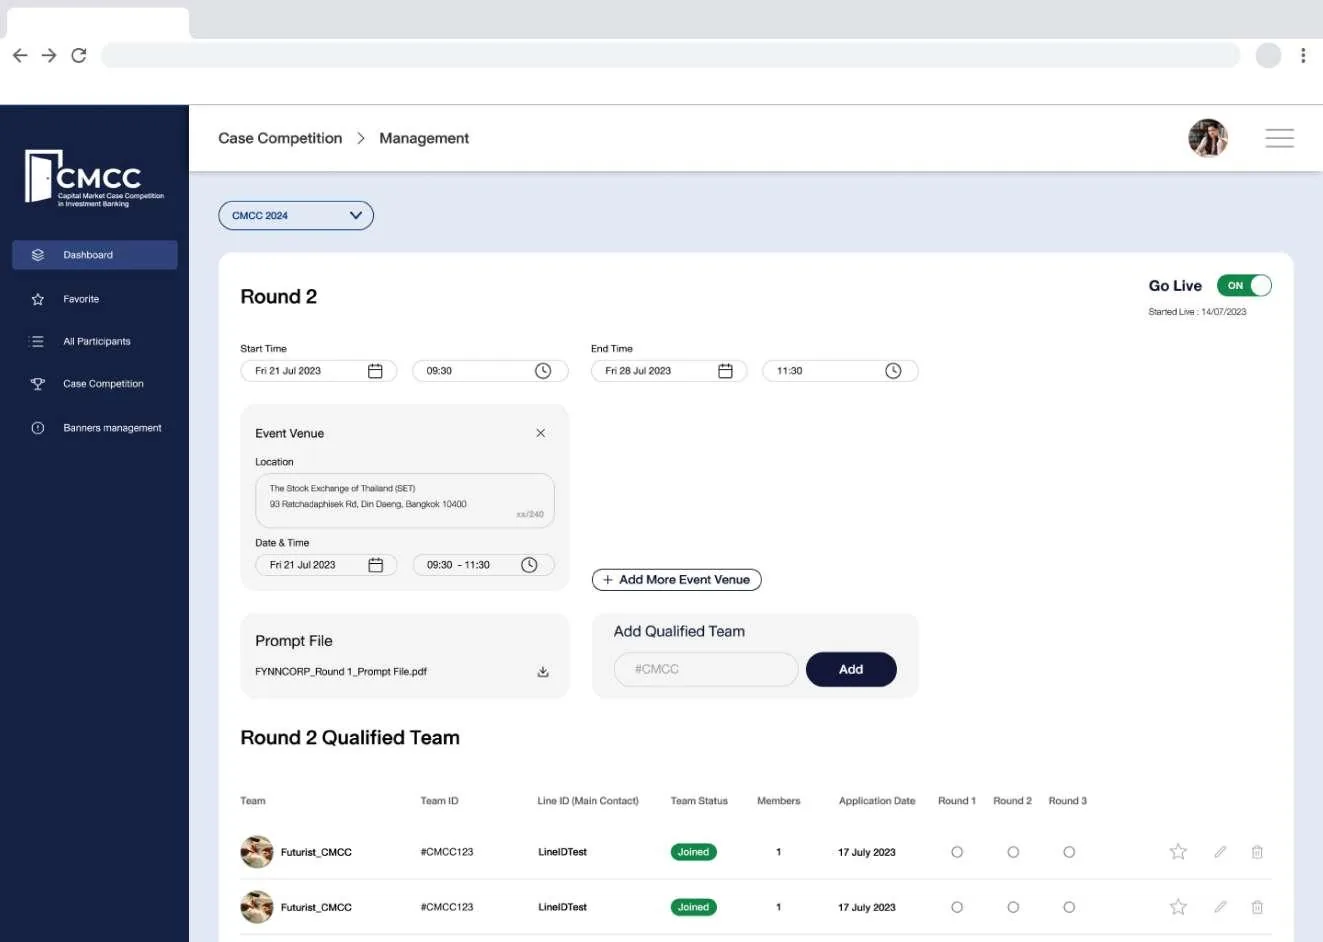Screen dimensions: 1323x942
Task: Select Round 3 radio in first team row
Action: 1069,852
